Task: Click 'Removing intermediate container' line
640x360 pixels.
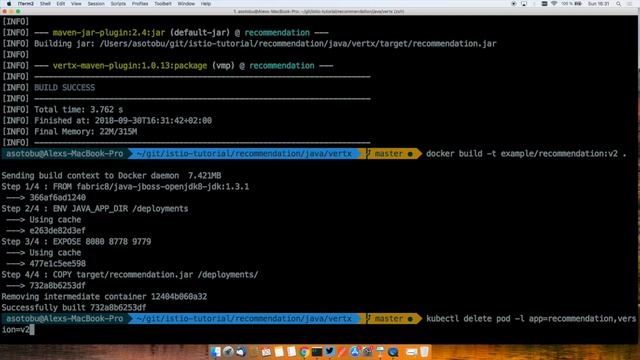Action: [x=104, y=297]
